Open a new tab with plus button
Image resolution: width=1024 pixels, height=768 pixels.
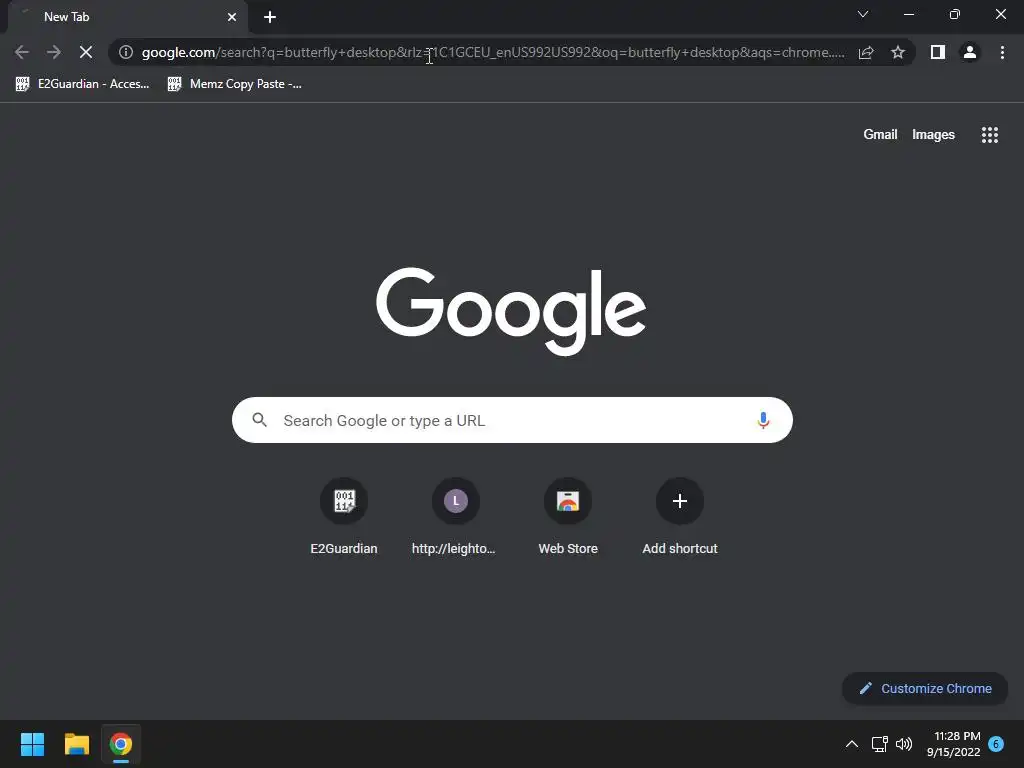[270, 17]
